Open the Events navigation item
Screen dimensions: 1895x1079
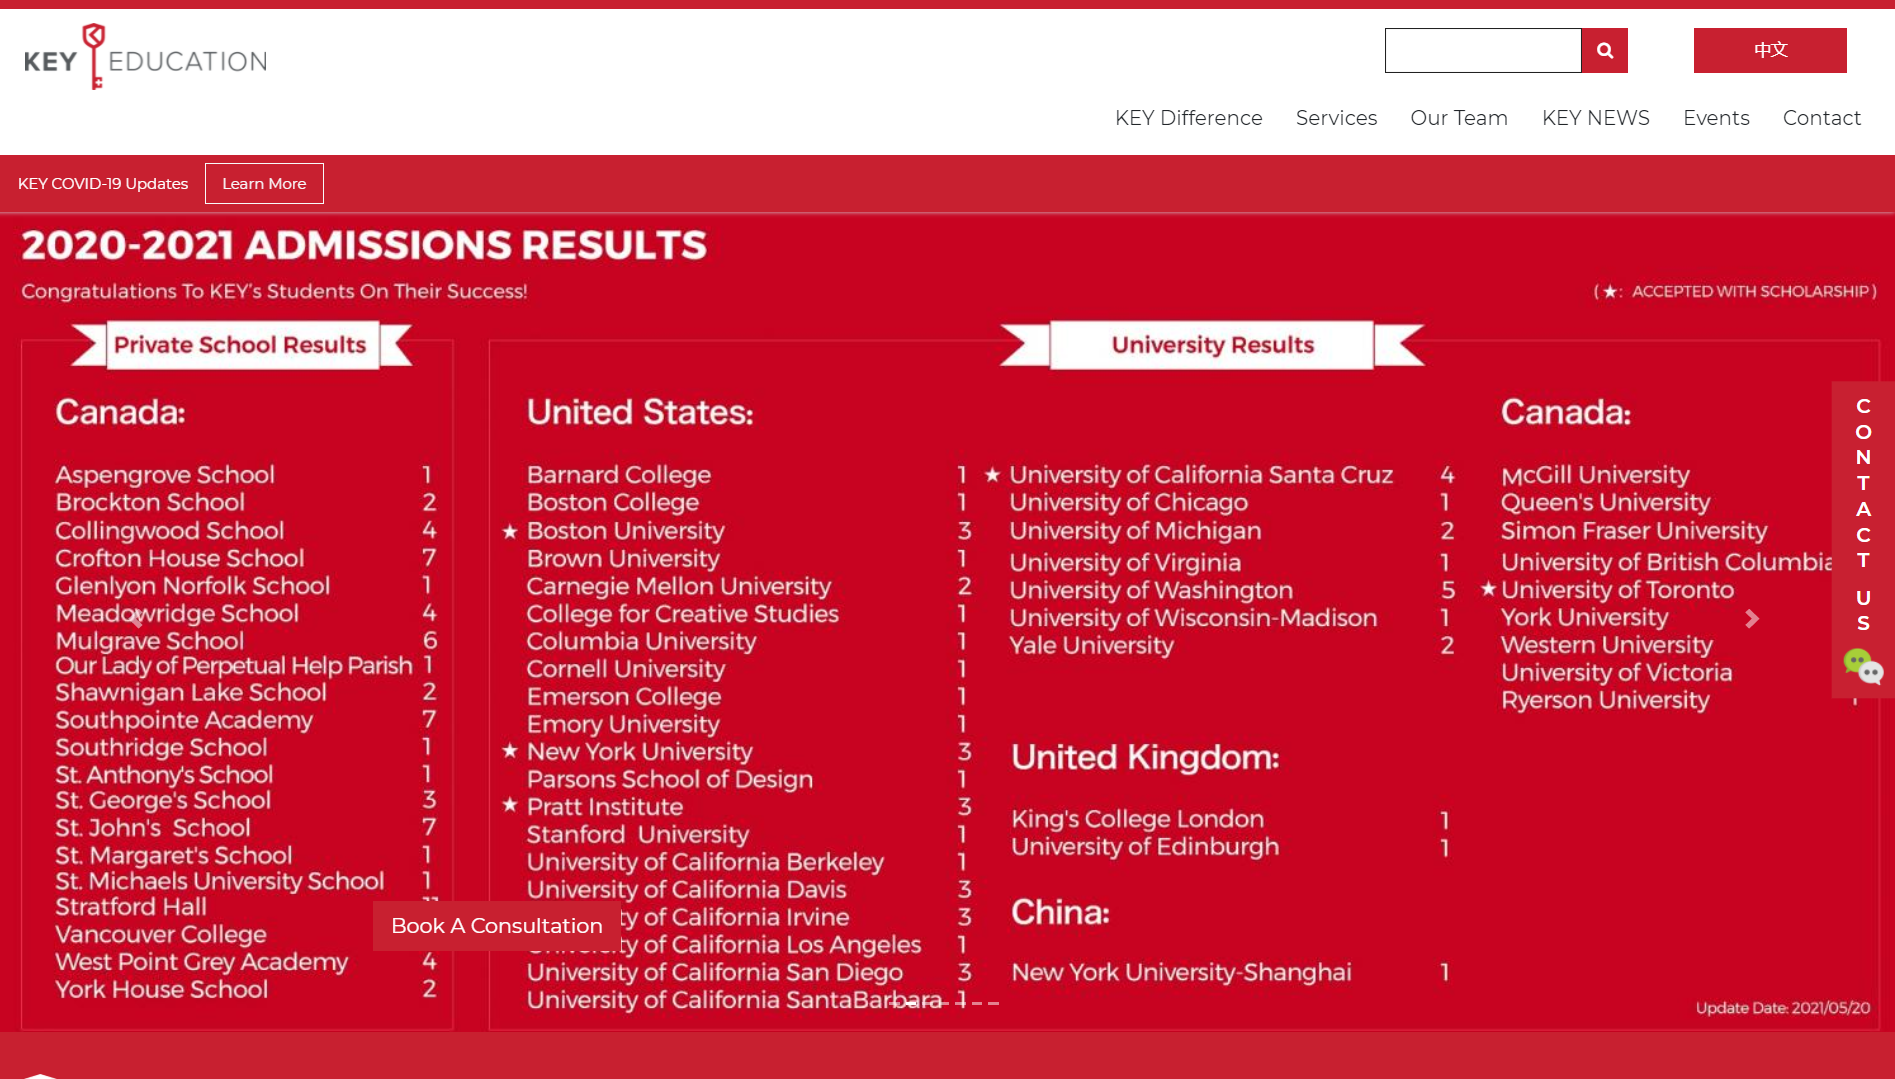click(1715, 118)
